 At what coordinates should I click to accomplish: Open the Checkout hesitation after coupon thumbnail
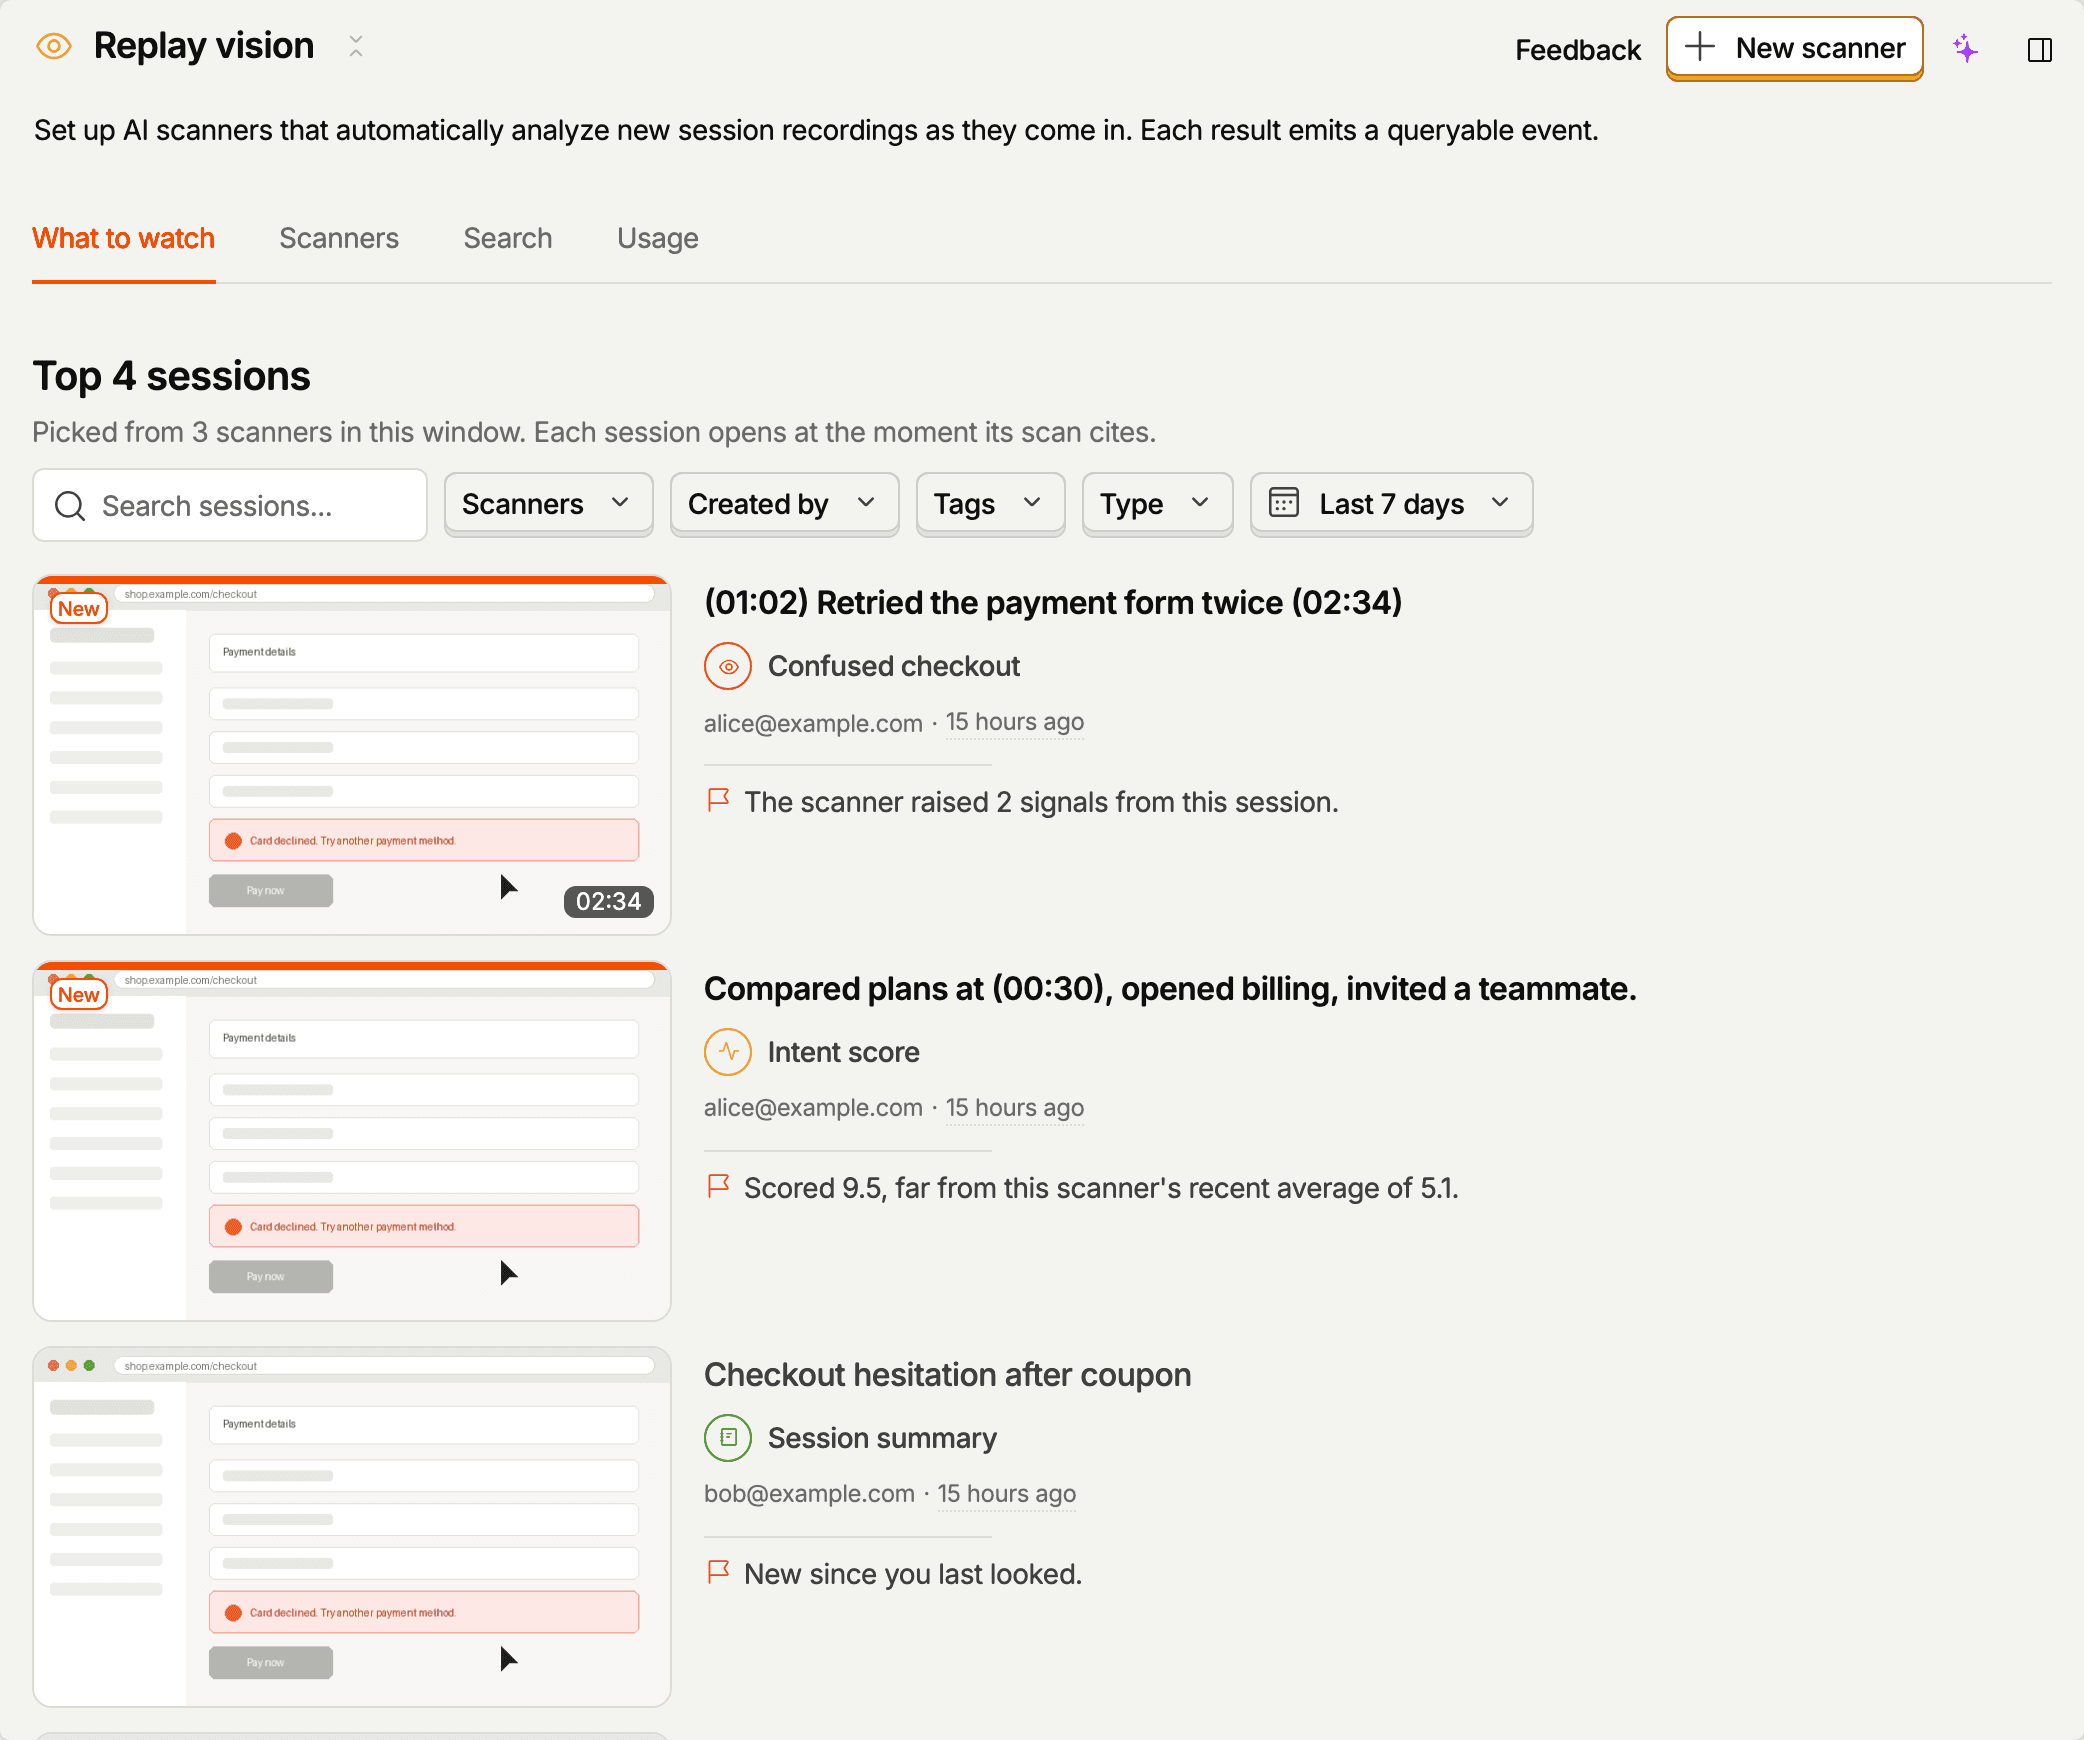(x=352, y=1528)
